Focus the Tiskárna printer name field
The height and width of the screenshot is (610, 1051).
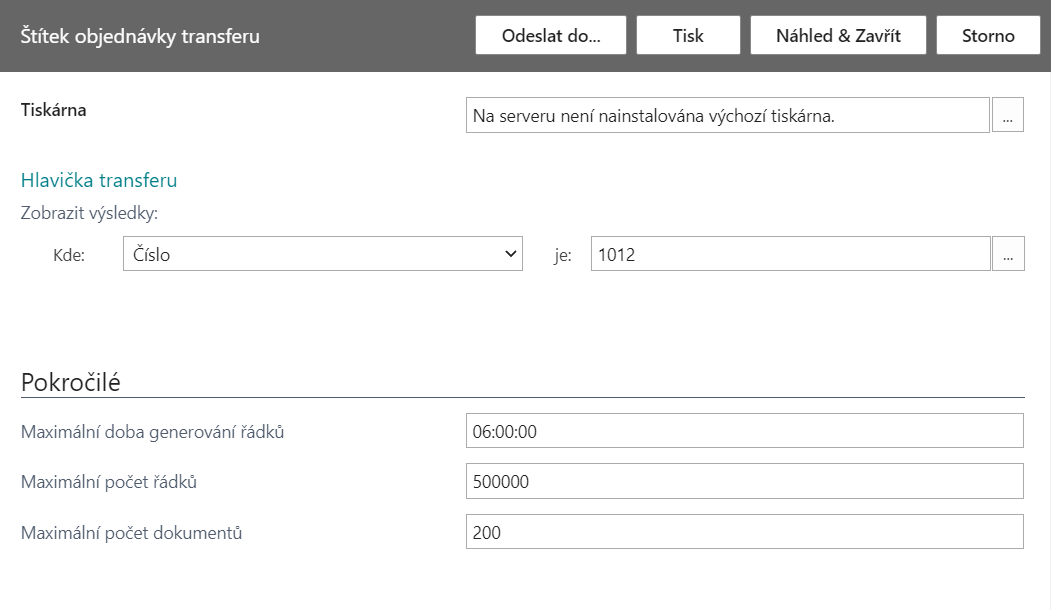(727, 115)
